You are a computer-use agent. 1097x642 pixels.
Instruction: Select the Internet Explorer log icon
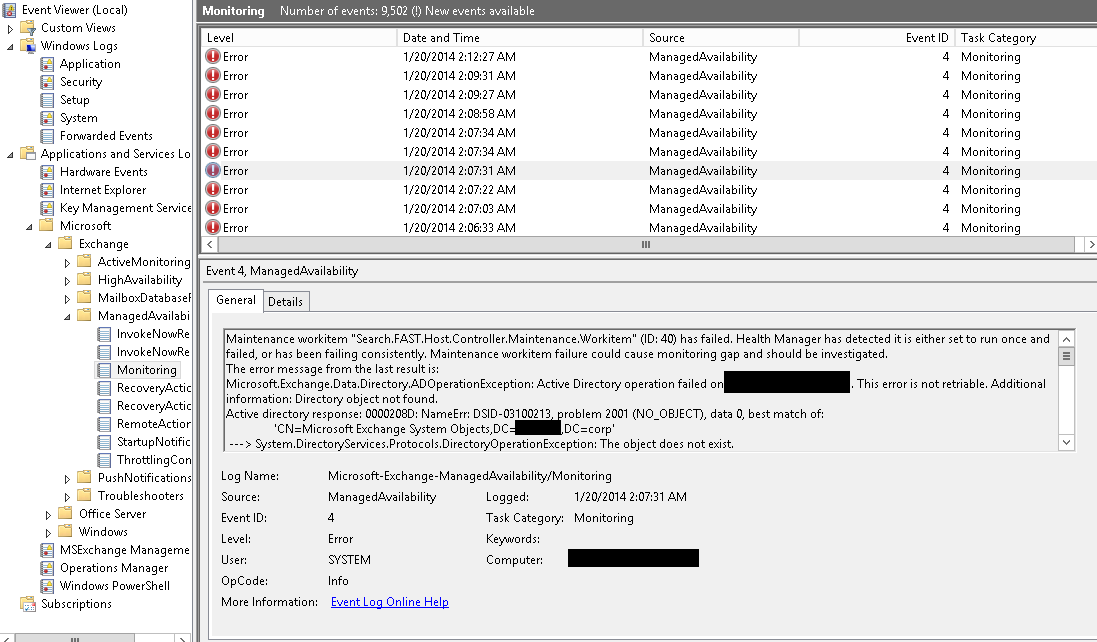47,189
